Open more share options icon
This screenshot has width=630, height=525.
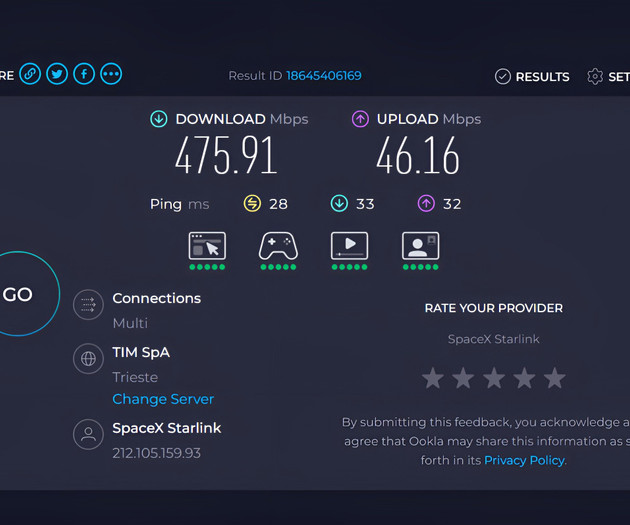[x=111, y=74]
